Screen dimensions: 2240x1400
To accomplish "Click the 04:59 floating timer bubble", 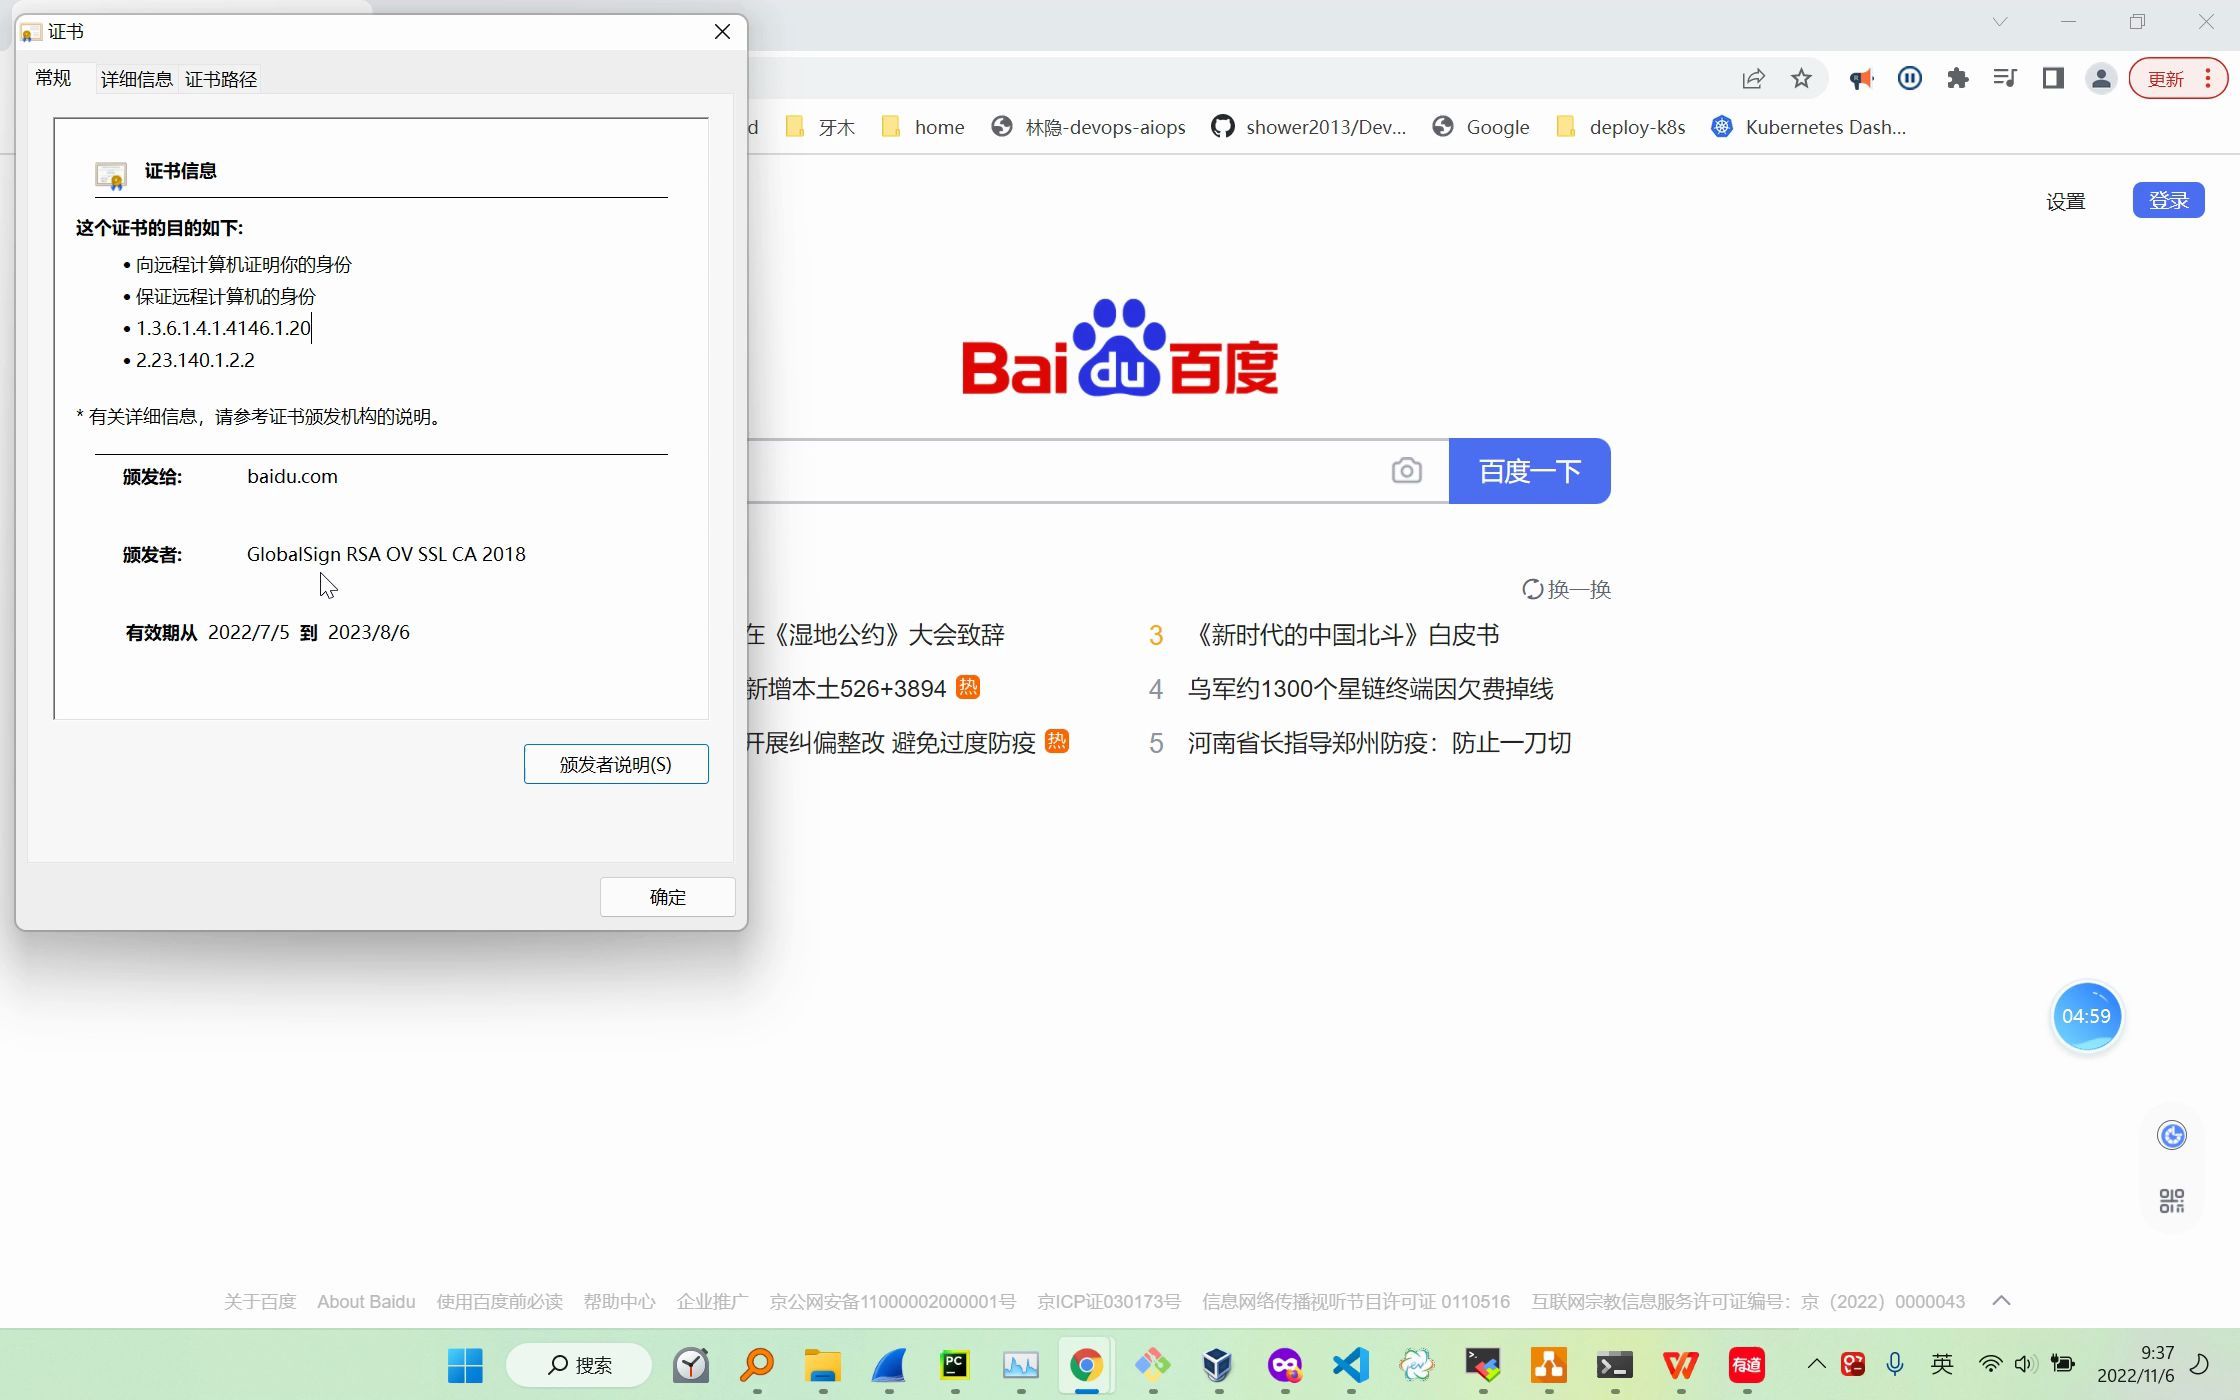I will click(x=2086, y=1016).
